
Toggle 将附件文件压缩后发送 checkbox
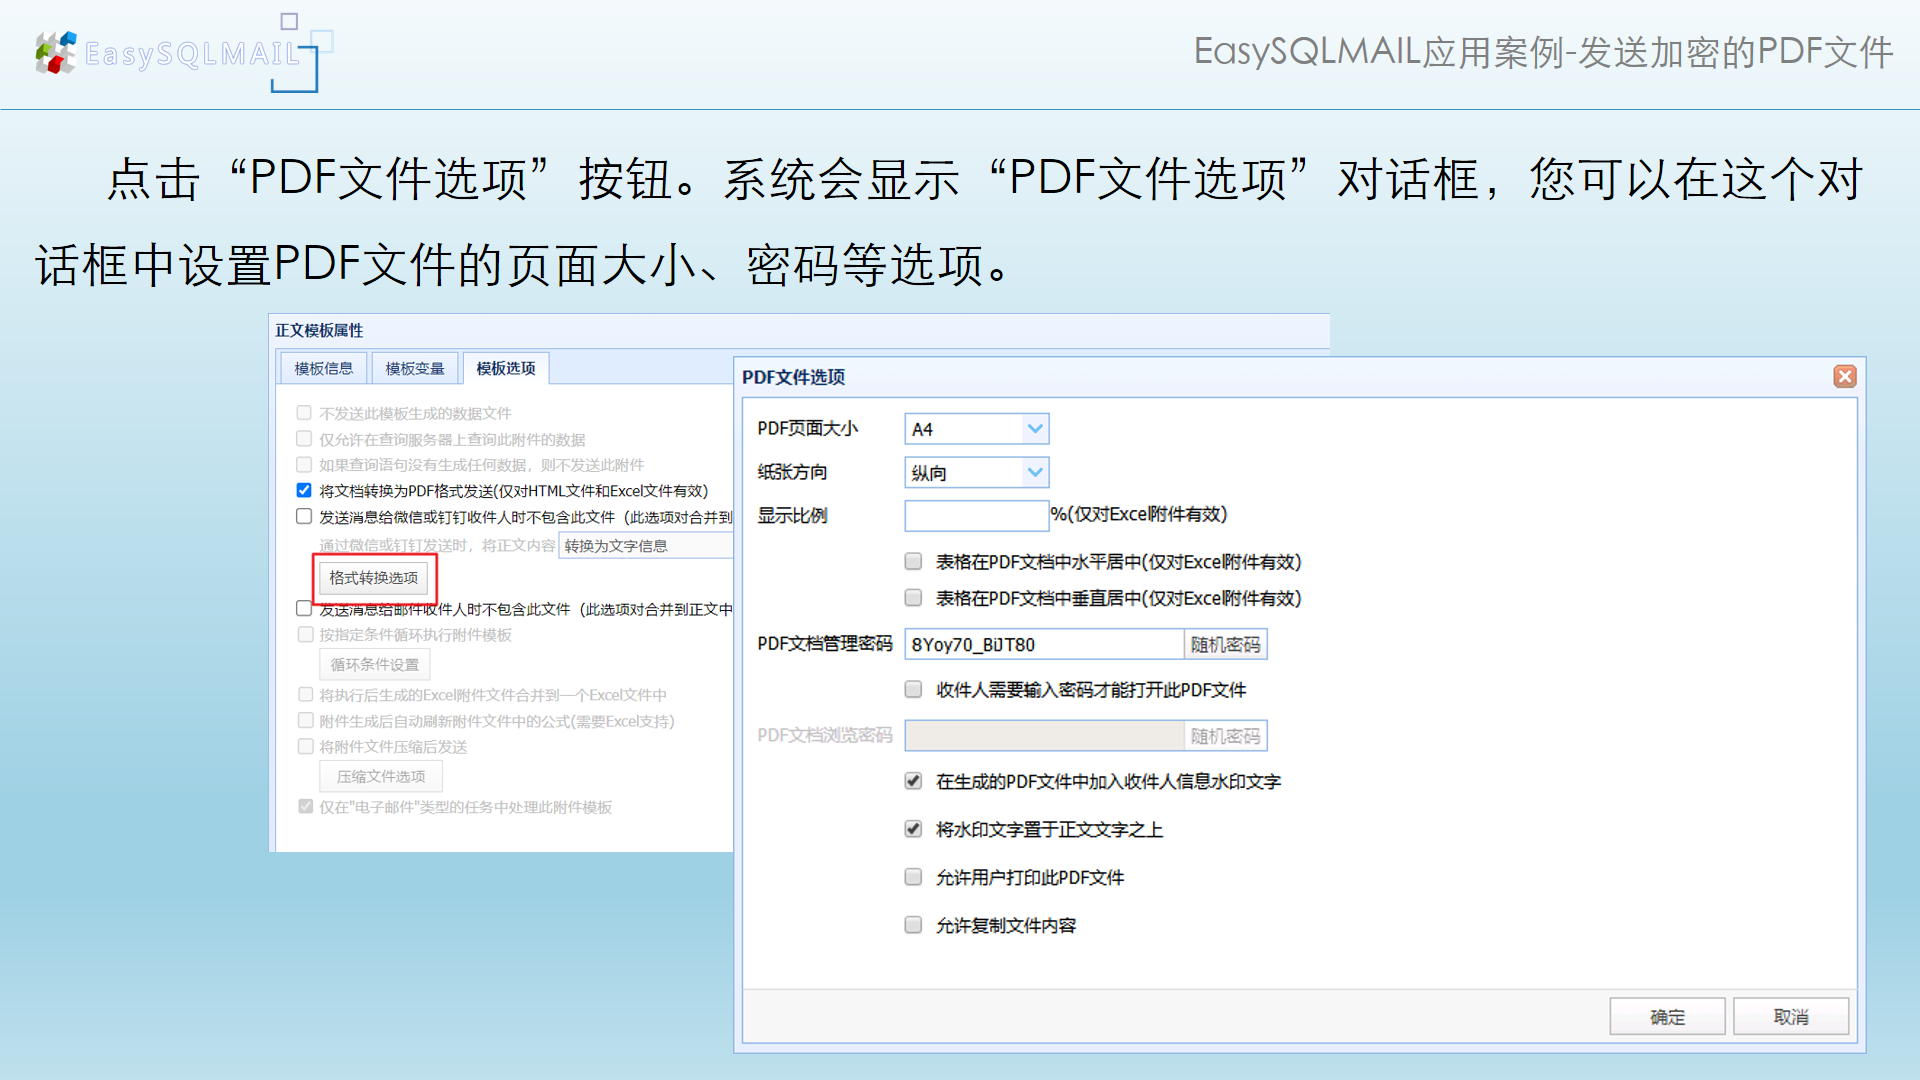pyautogui.click(x=306, y=746)
